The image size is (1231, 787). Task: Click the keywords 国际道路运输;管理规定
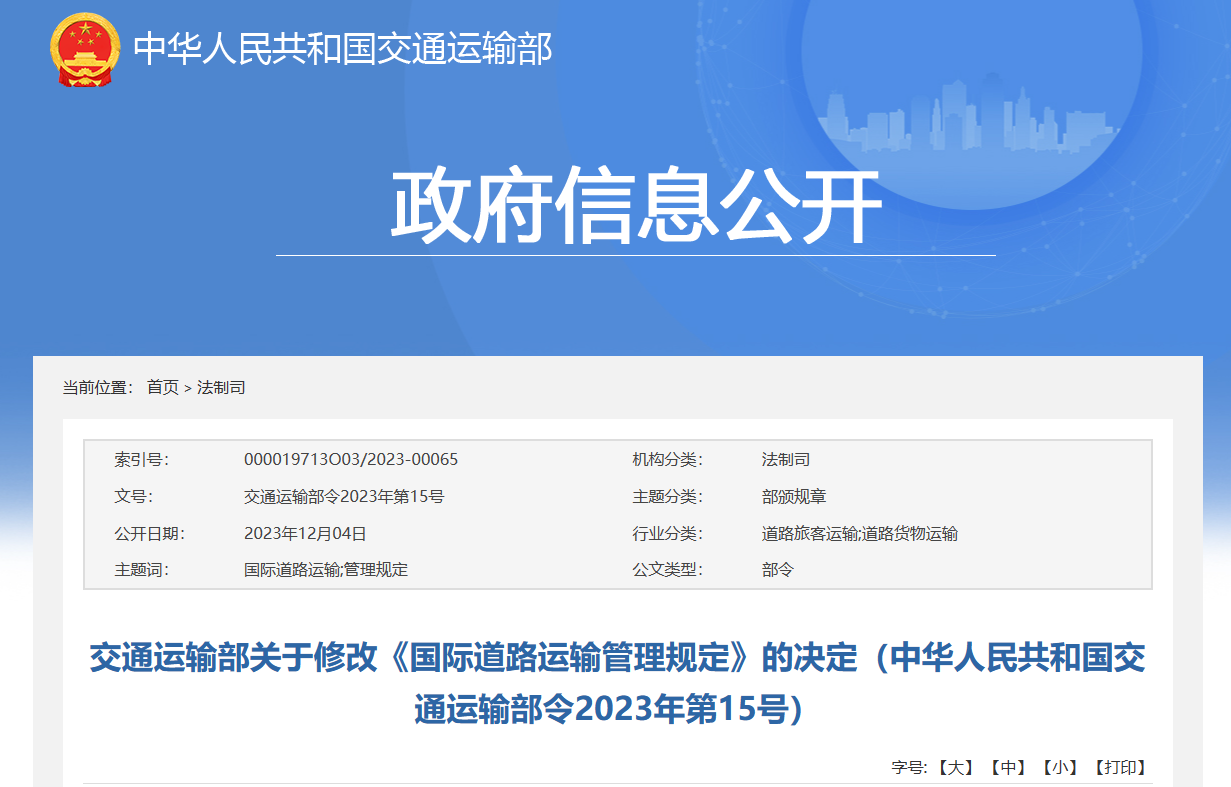tap(326, 570)
